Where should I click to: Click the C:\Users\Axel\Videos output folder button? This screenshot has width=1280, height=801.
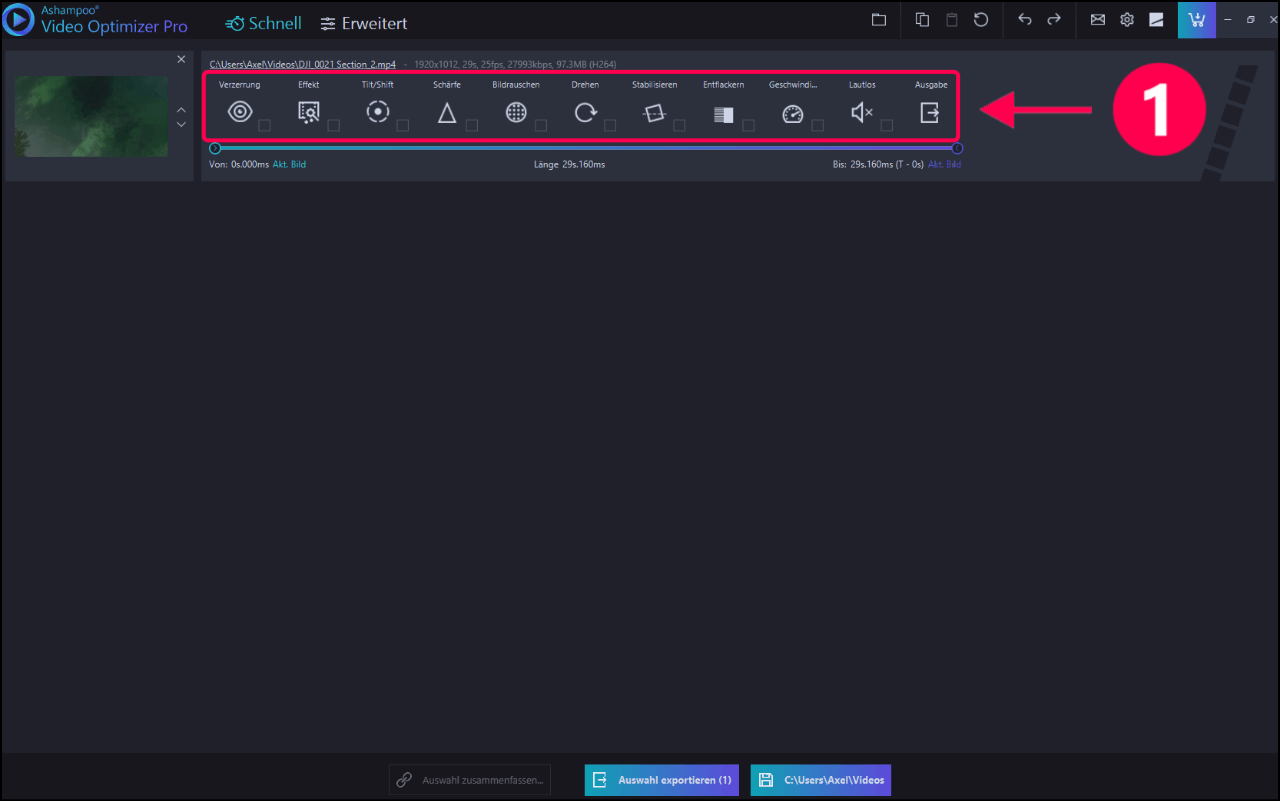[x=819, y=780]
